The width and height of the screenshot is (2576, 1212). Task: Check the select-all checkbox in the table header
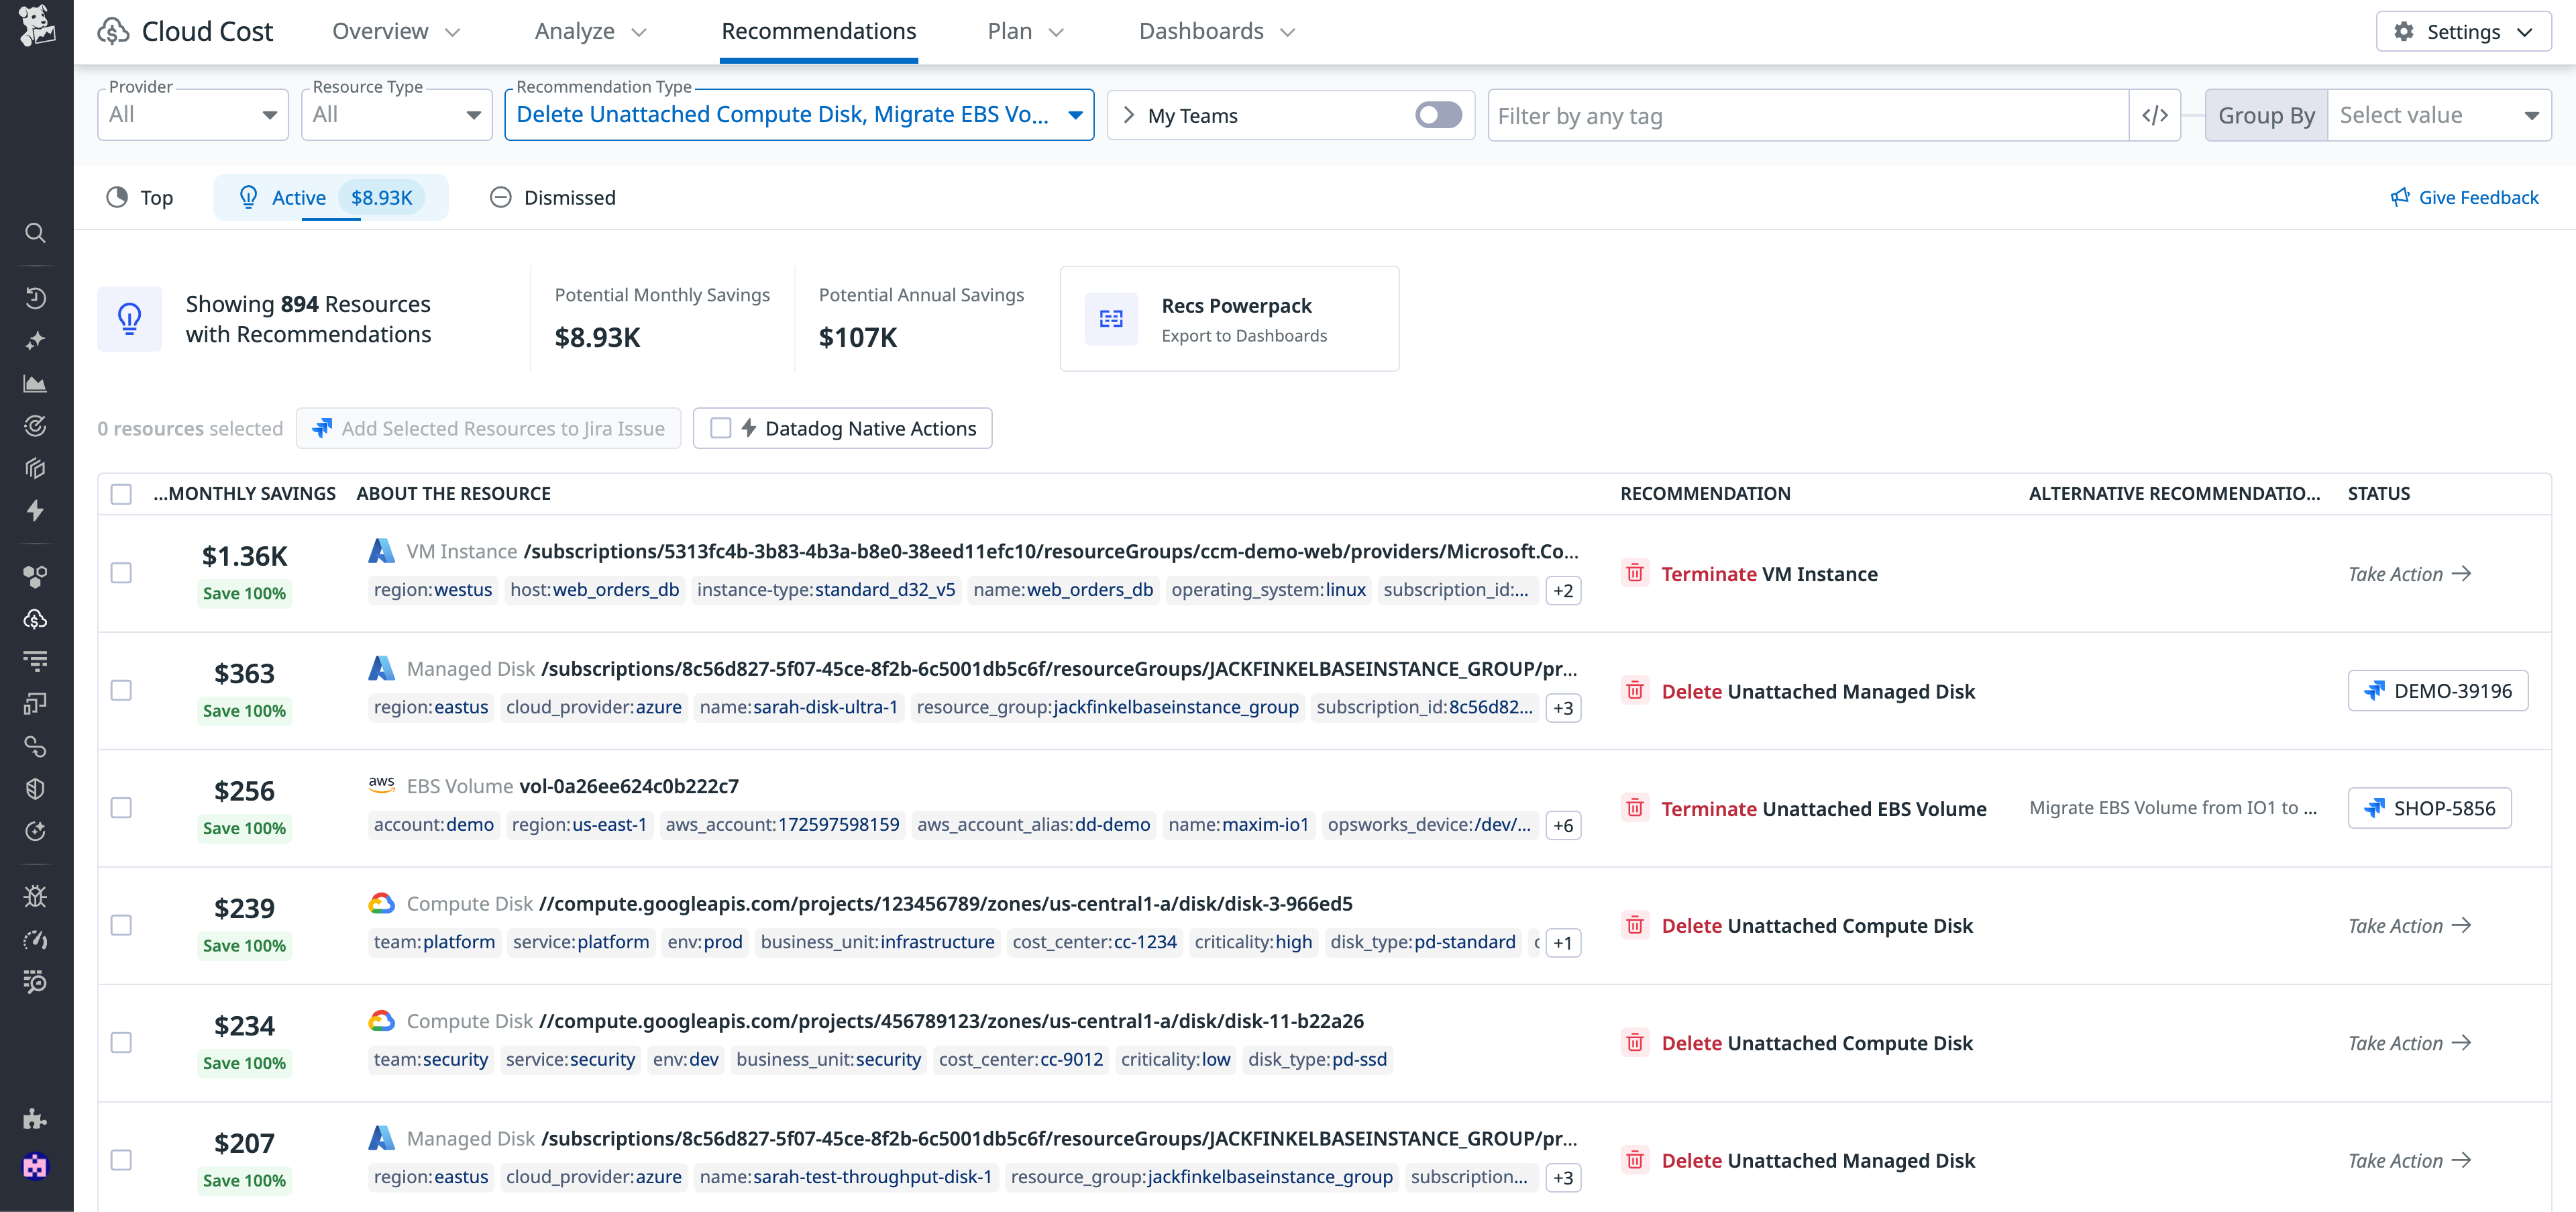(x=121, y=493)
